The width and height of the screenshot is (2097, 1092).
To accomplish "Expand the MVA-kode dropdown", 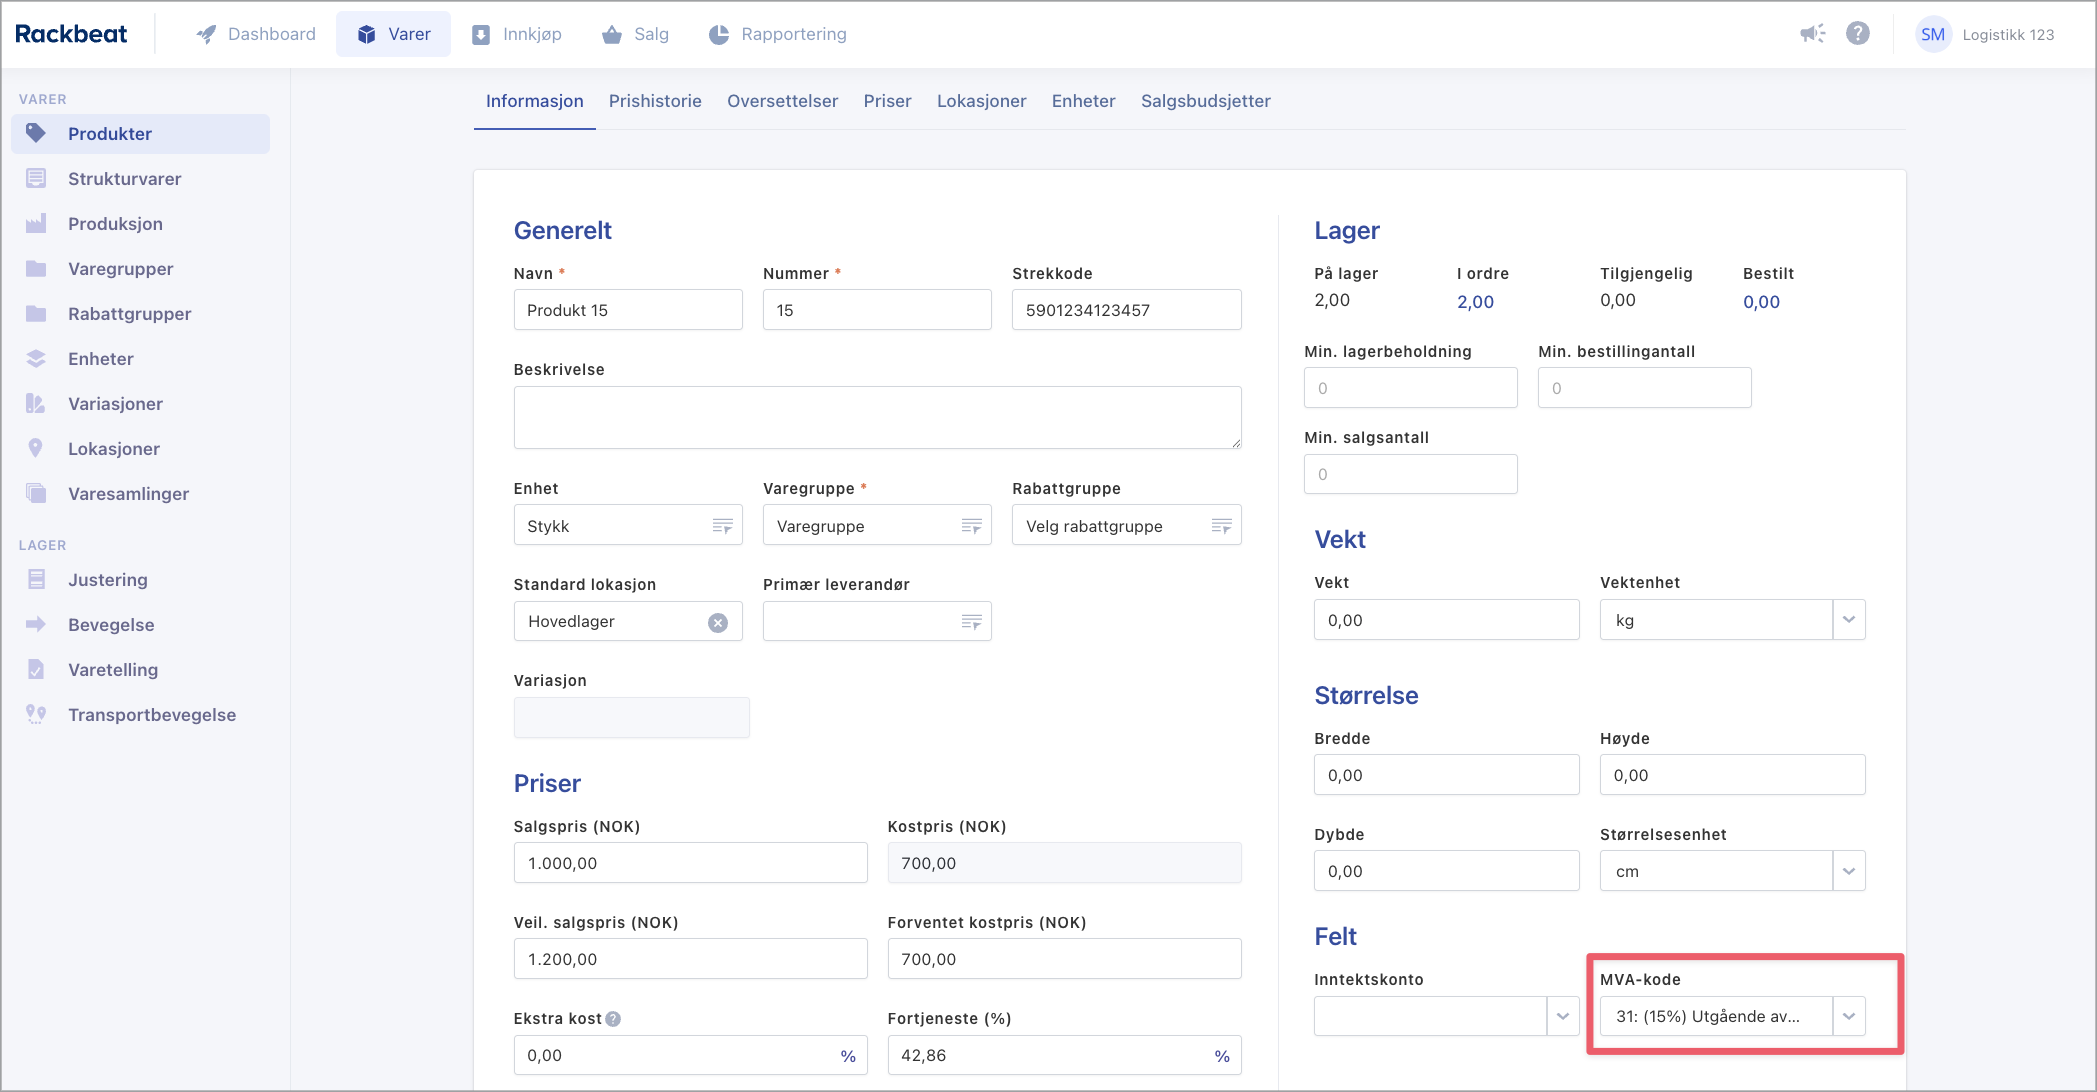I will tap(1848, 1016).
